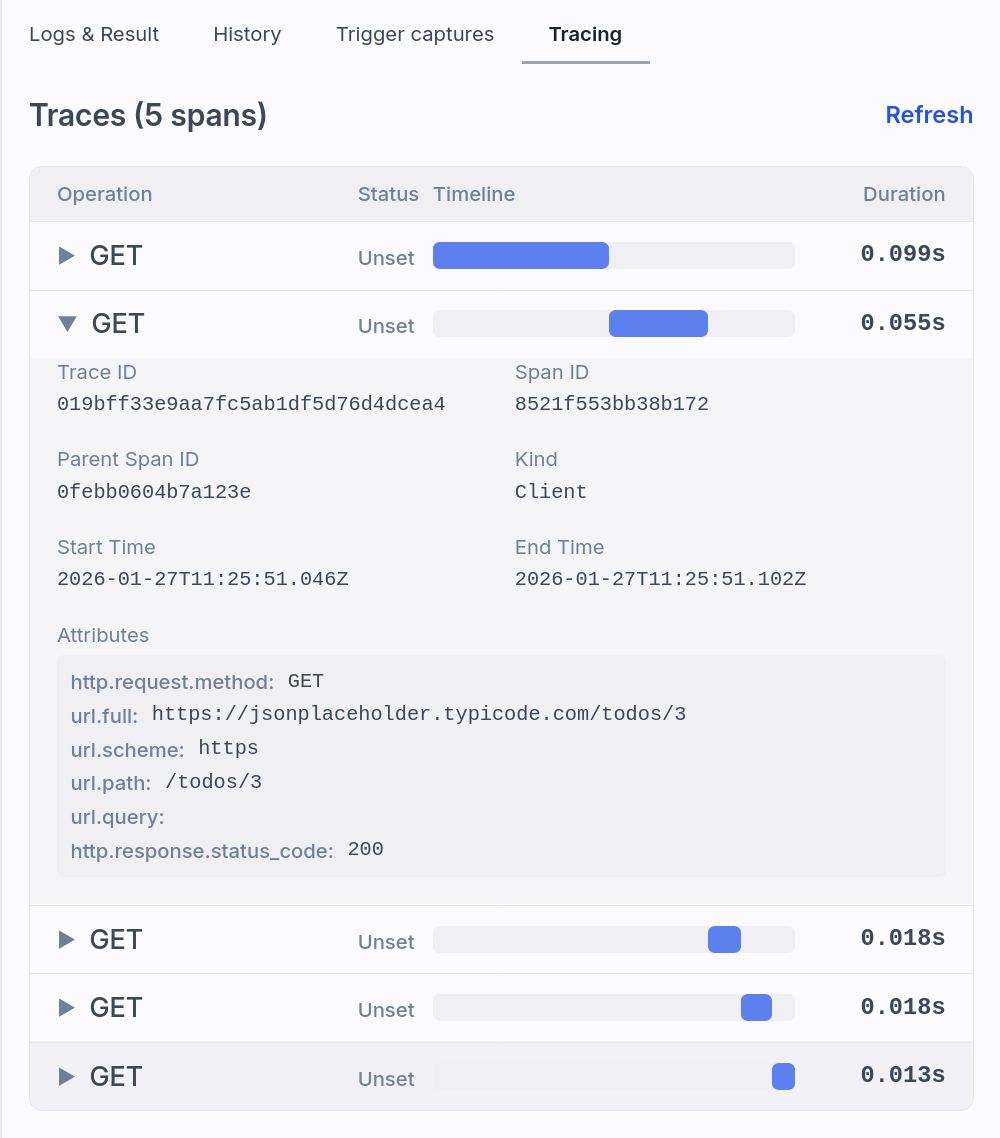Click the Parent Span ID value
The height and width of the screenshot is (1138, 1000).
pos(152,492)
